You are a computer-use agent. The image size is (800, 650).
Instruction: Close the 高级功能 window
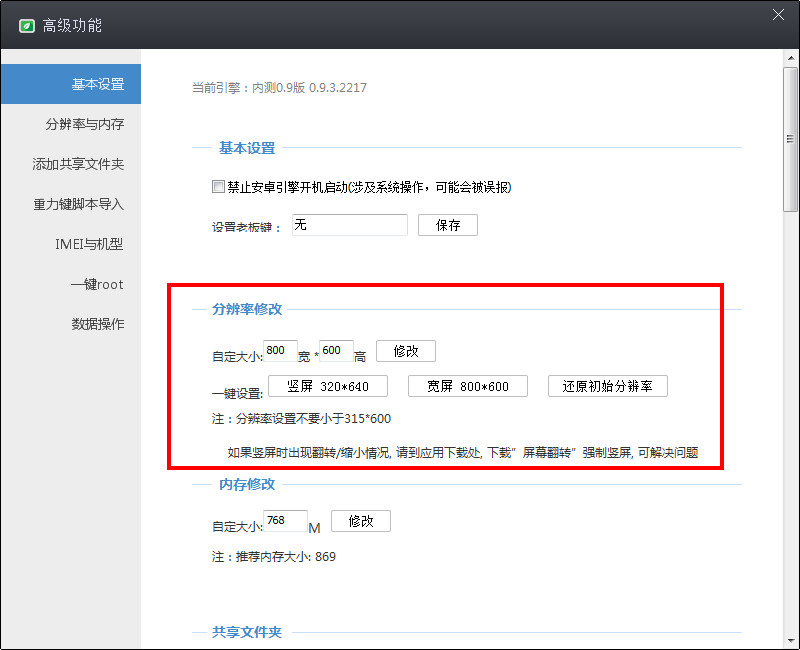778,14
